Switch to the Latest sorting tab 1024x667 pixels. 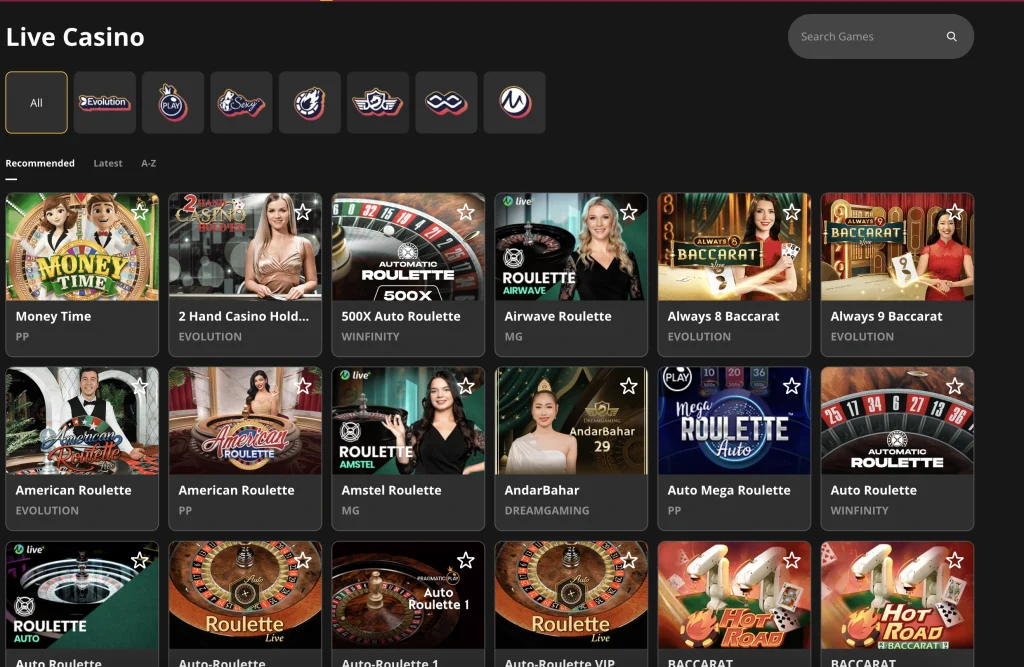[108, 163]
